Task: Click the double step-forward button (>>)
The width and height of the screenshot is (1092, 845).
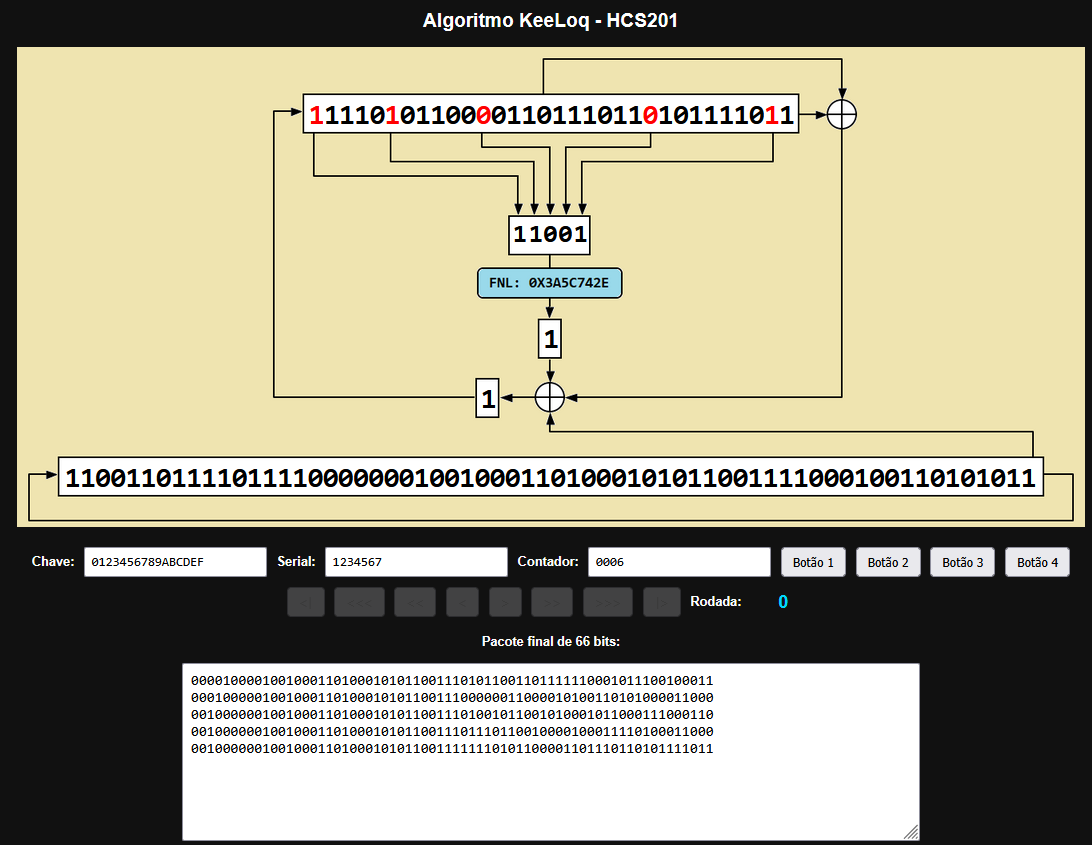Action: (x=552, y=602)
